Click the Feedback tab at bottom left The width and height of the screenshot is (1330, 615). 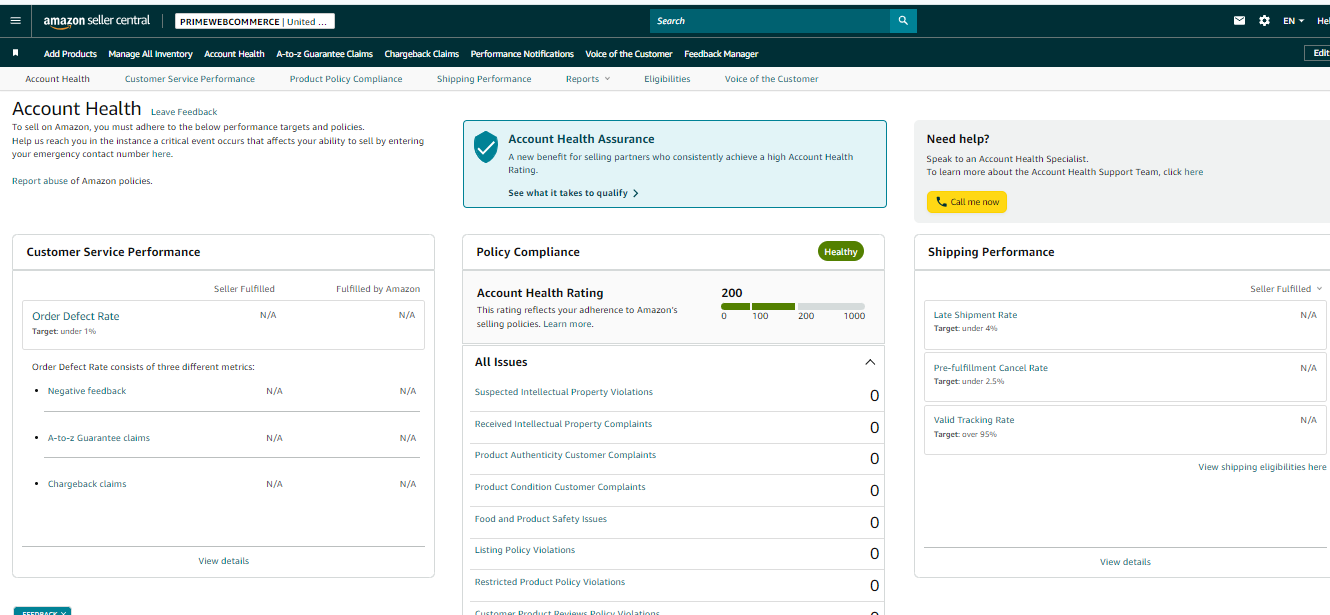[x=42, y=611]
